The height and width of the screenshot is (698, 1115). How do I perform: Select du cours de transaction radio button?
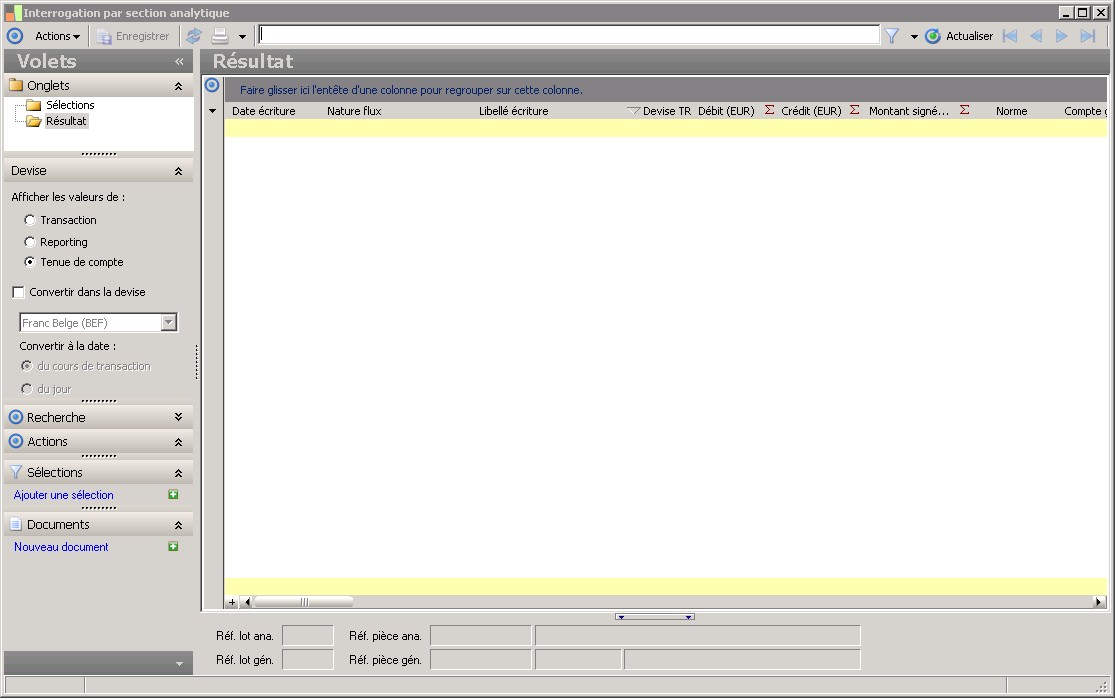(27, 366)
